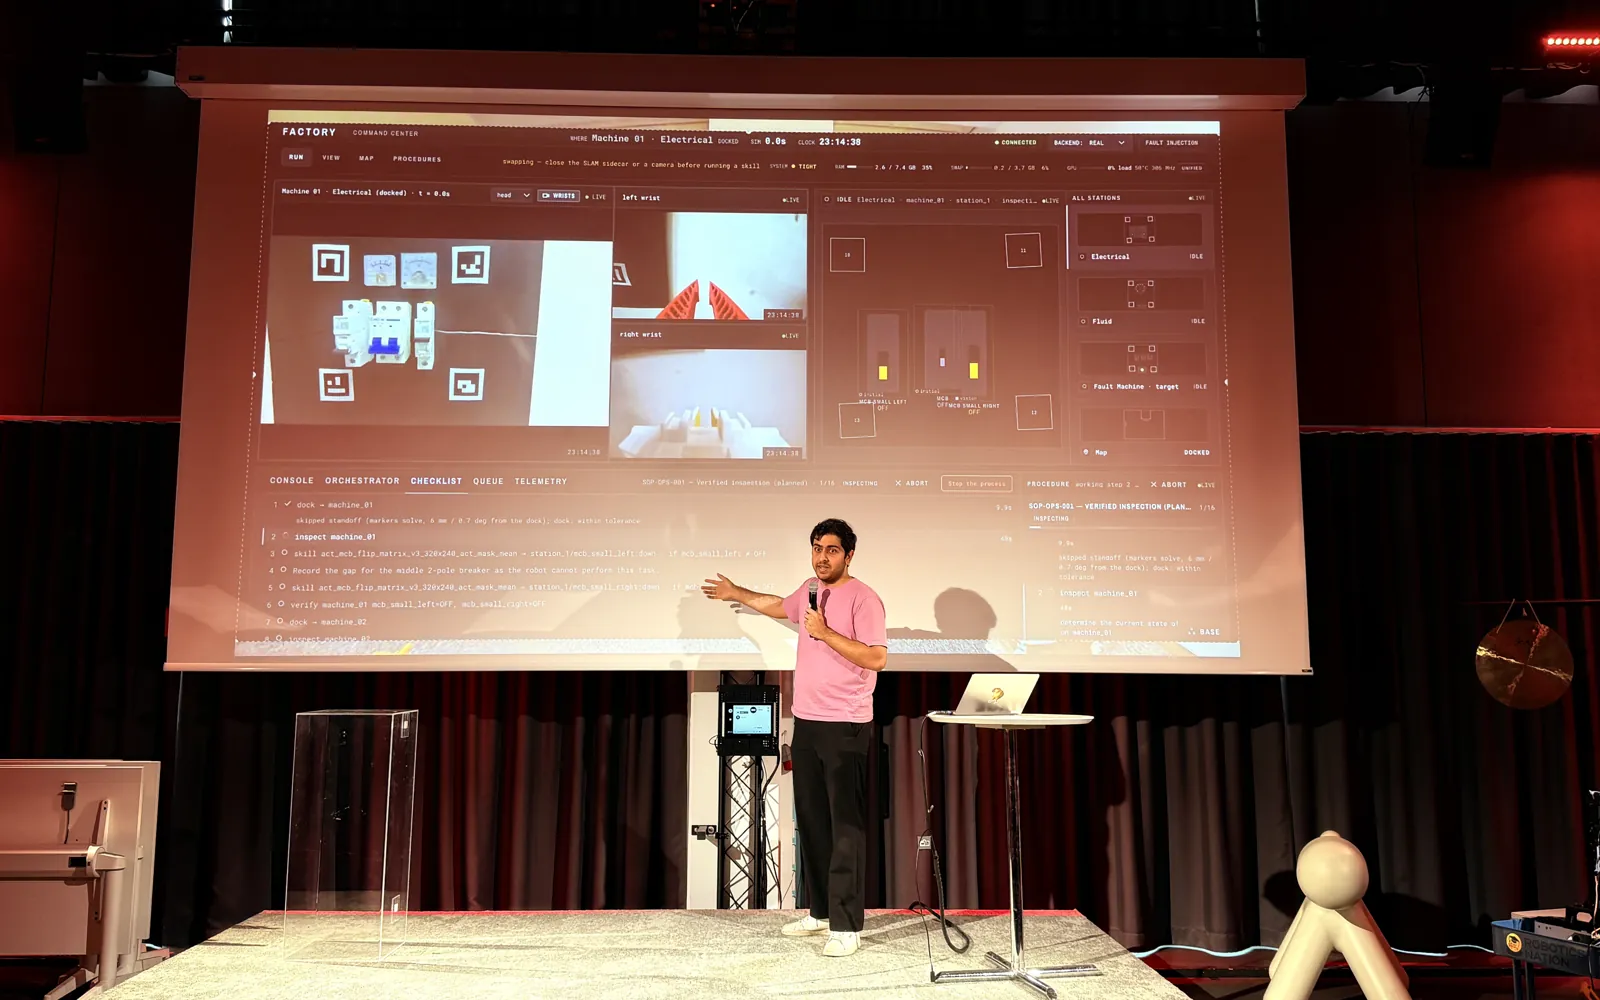Viewport: 1600px width, 1000px height.
Task: Click the head camera main feed
Action: coord(437,332)
